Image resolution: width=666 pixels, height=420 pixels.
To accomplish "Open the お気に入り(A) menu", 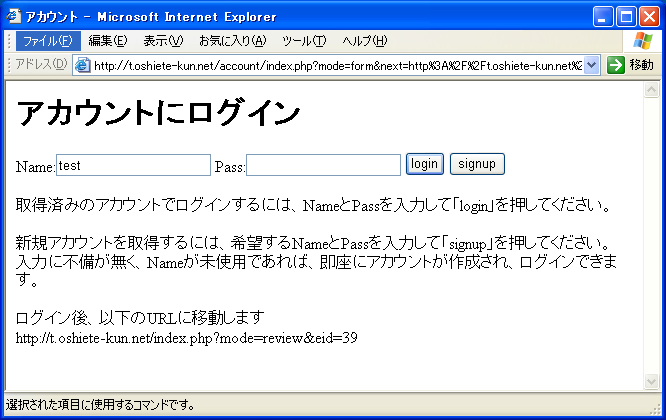I will 232,41.
